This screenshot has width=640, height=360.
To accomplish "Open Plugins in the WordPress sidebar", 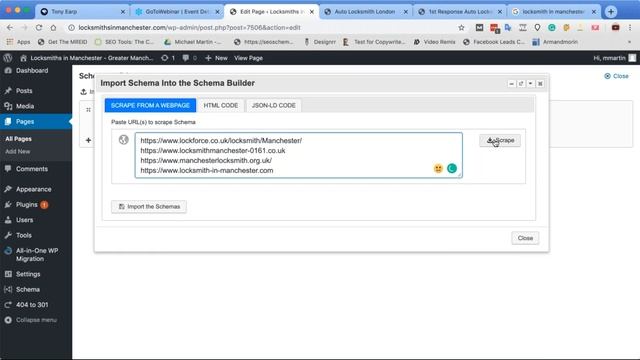I will [36, 204].
